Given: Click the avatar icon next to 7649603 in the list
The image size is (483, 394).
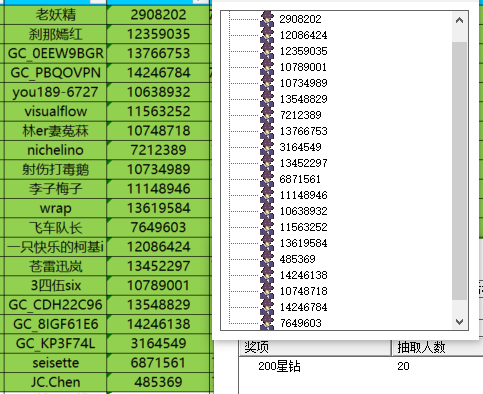Looking at the screenshot, I should click(267, 322).
